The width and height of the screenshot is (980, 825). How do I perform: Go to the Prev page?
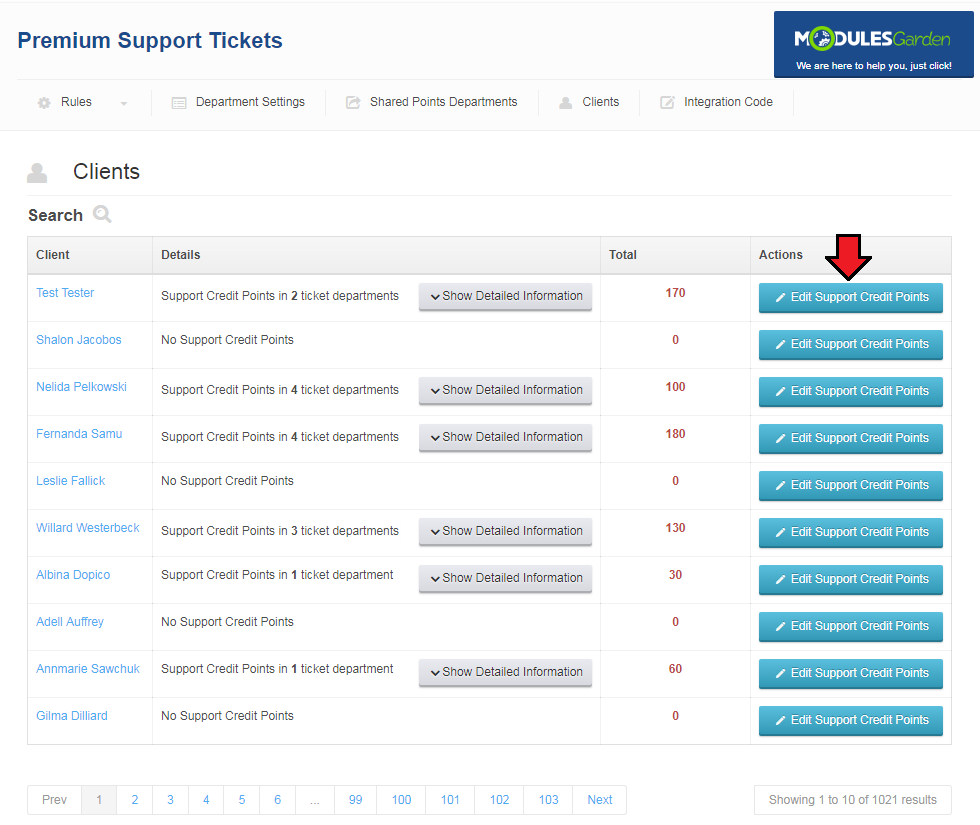click(54, 800)
